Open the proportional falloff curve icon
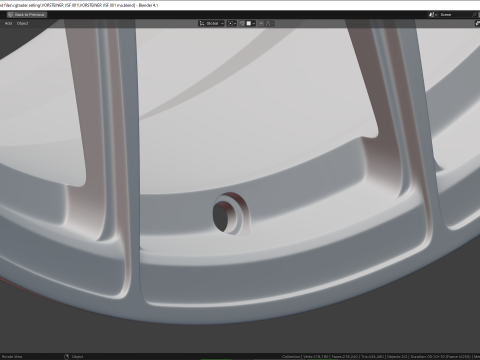Screen dimensions: 480x360 [x=269, y=23]
